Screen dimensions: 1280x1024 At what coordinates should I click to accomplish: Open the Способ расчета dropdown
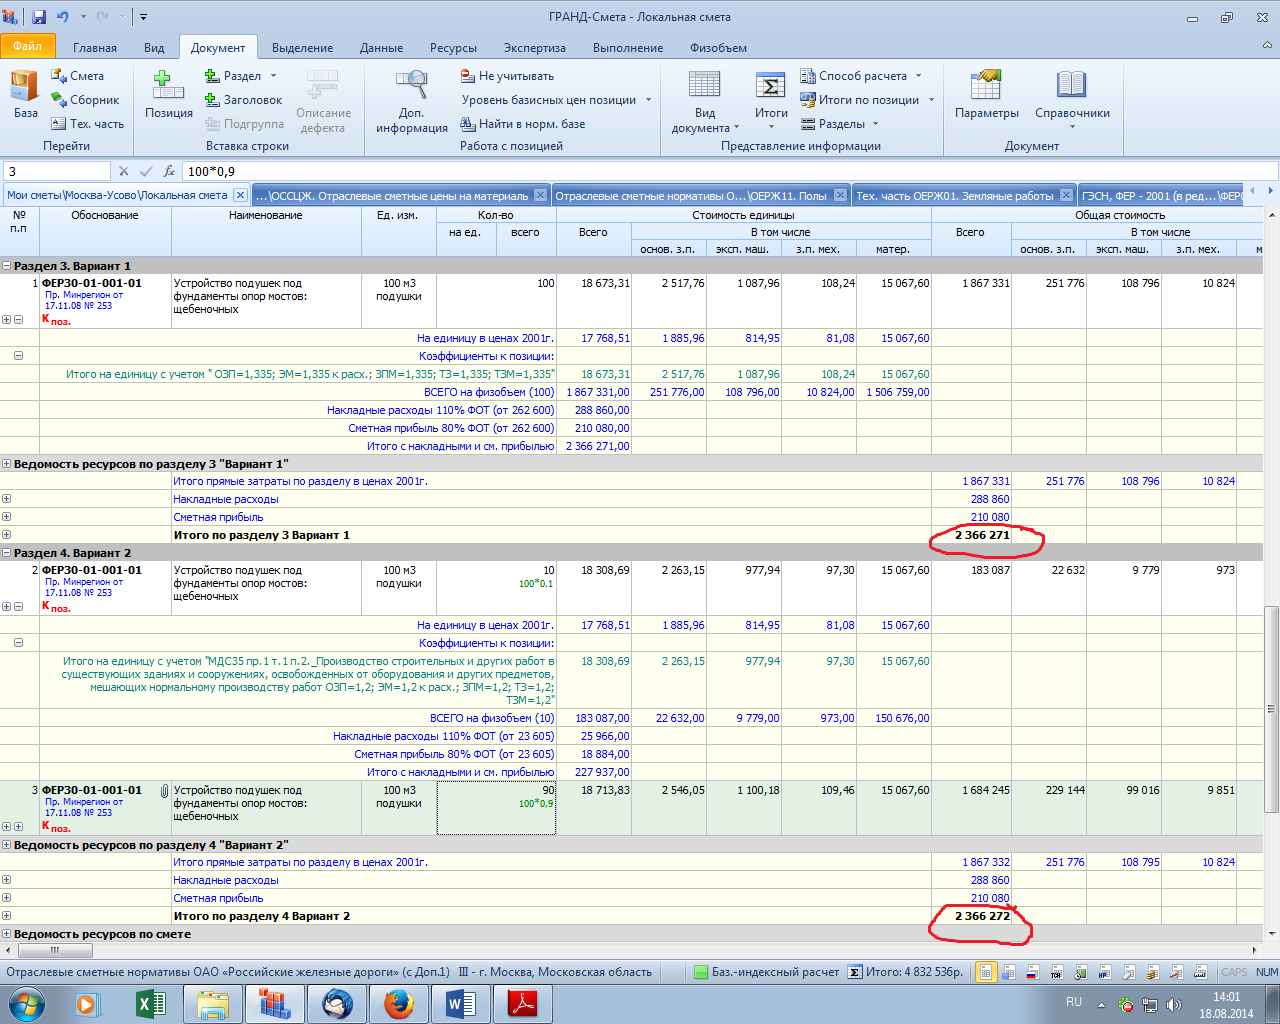click(862, 76)
